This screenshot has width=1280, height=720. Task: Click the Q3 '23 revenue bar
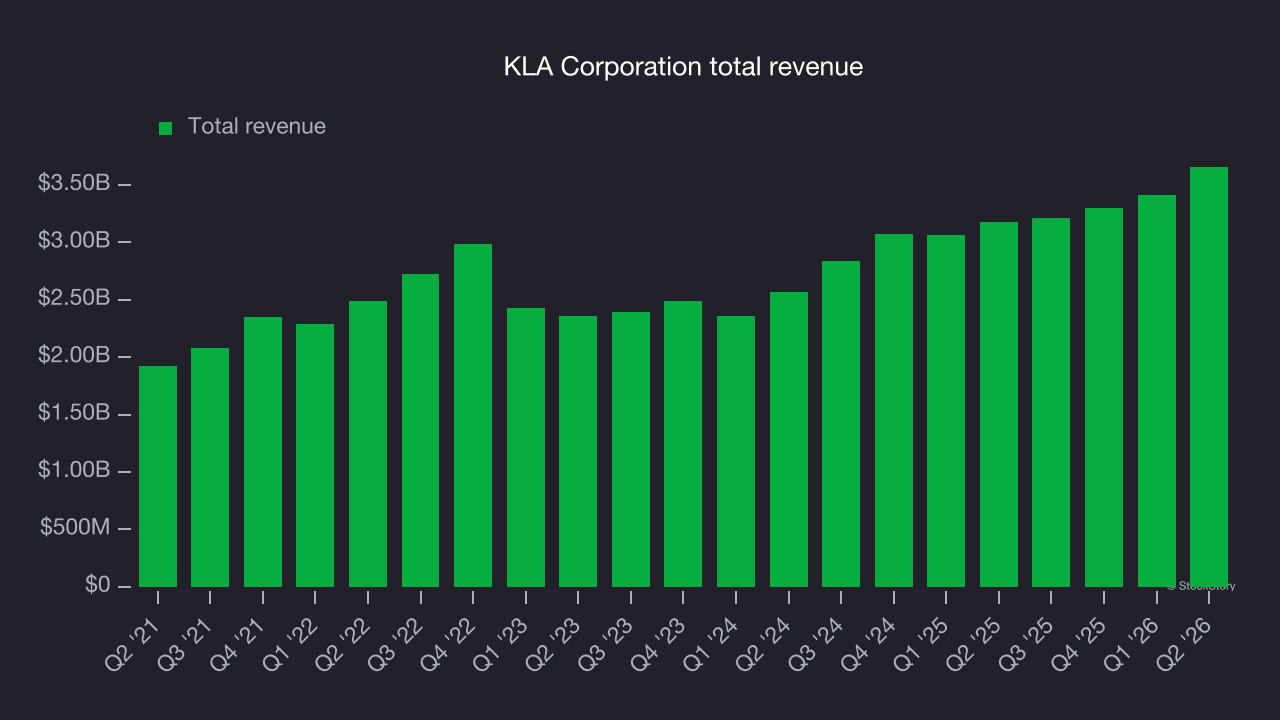(631, 449)
